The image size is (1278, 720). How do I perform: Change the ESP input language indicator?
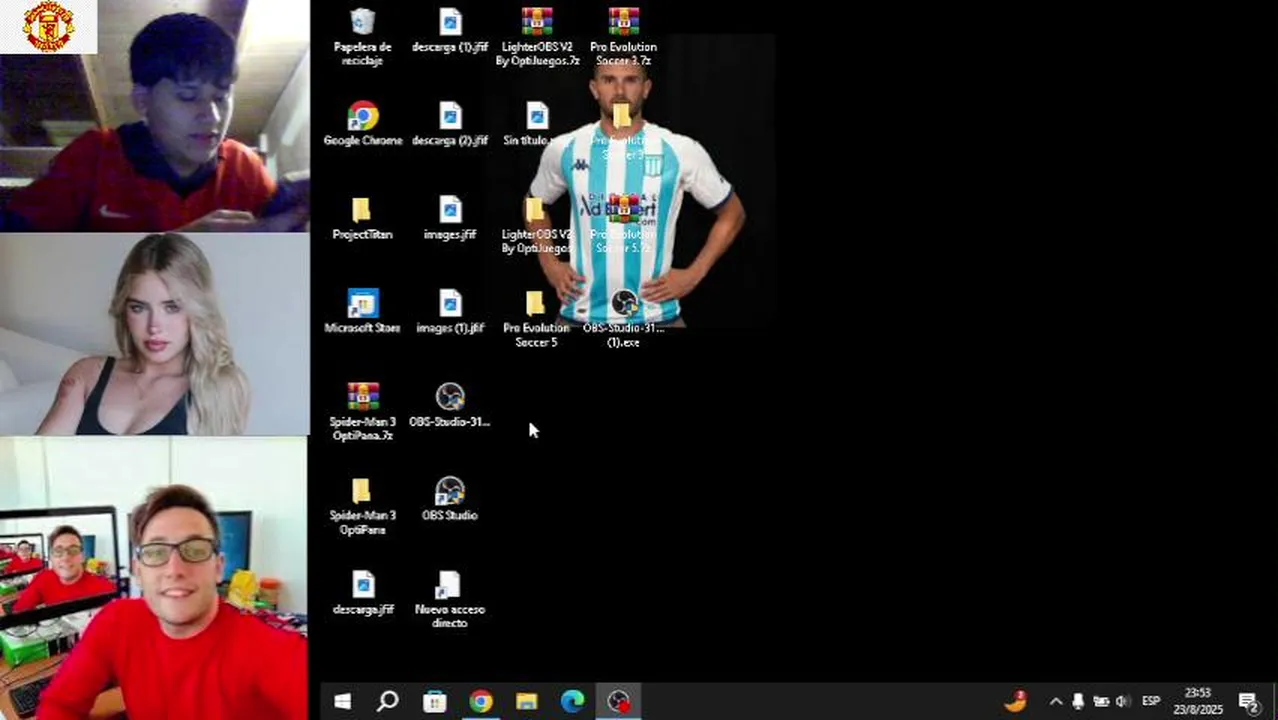[x=1151, y=701]
